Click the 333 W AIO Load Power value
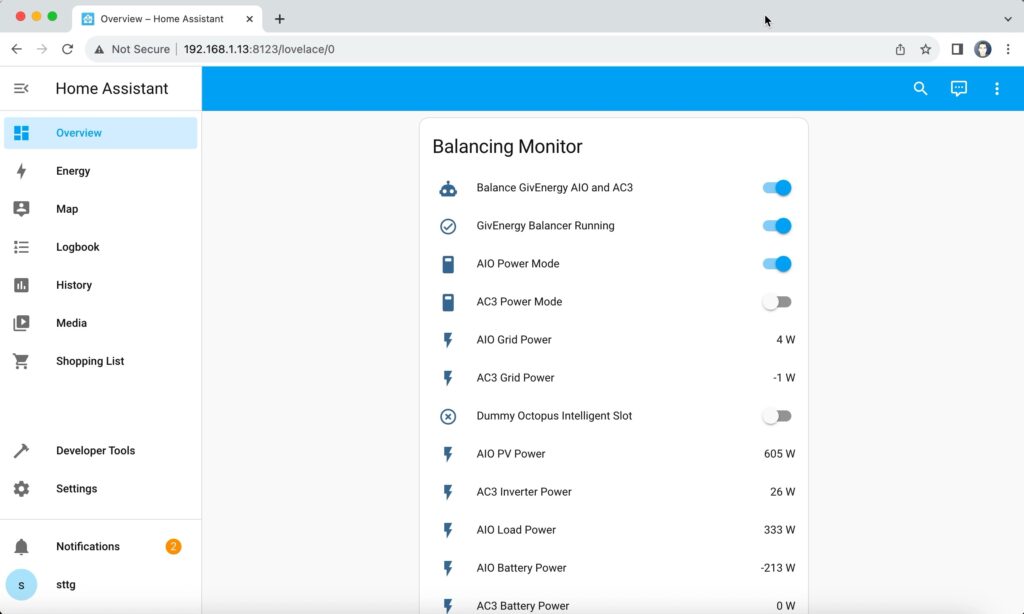 pyautogui.click(x=779, y=530)
